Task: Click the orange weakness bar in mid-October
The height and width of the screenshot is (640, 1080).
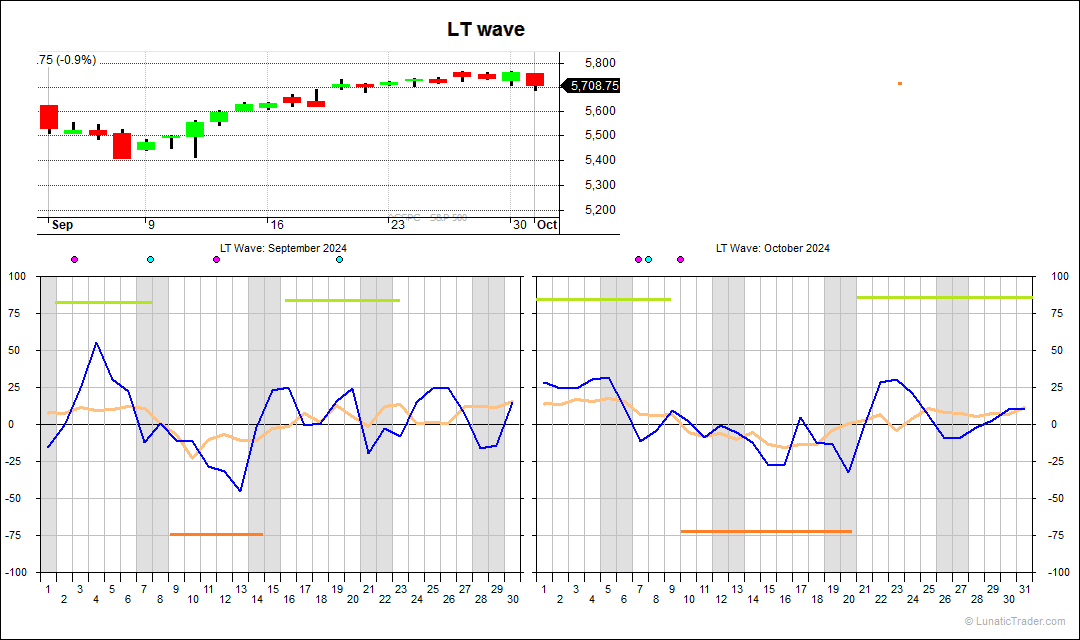Action: (x=765, y=531)
